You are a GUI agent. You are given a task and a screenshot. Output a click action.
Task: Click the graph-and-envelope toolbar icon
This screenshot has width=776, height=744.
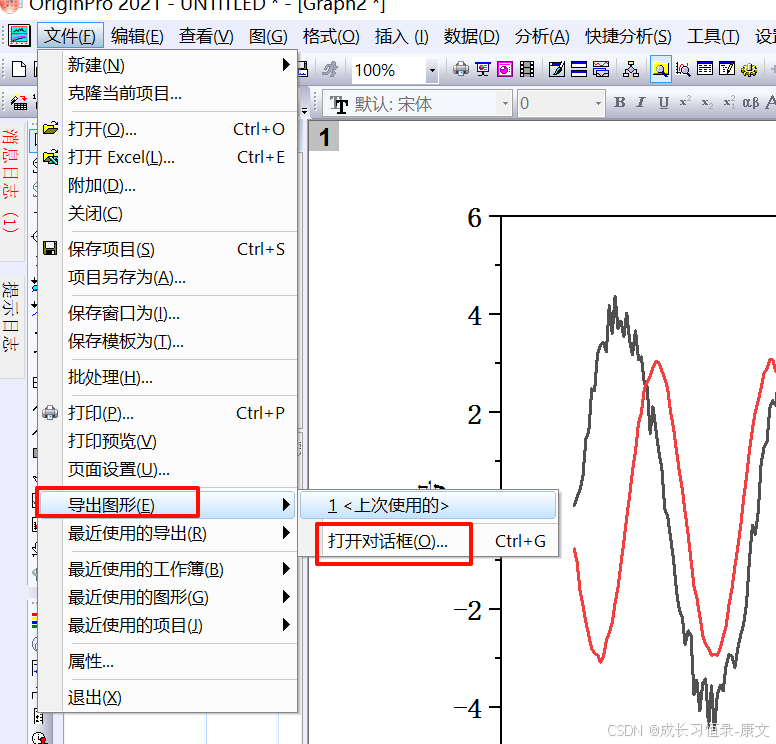click(x=601, y=69)
